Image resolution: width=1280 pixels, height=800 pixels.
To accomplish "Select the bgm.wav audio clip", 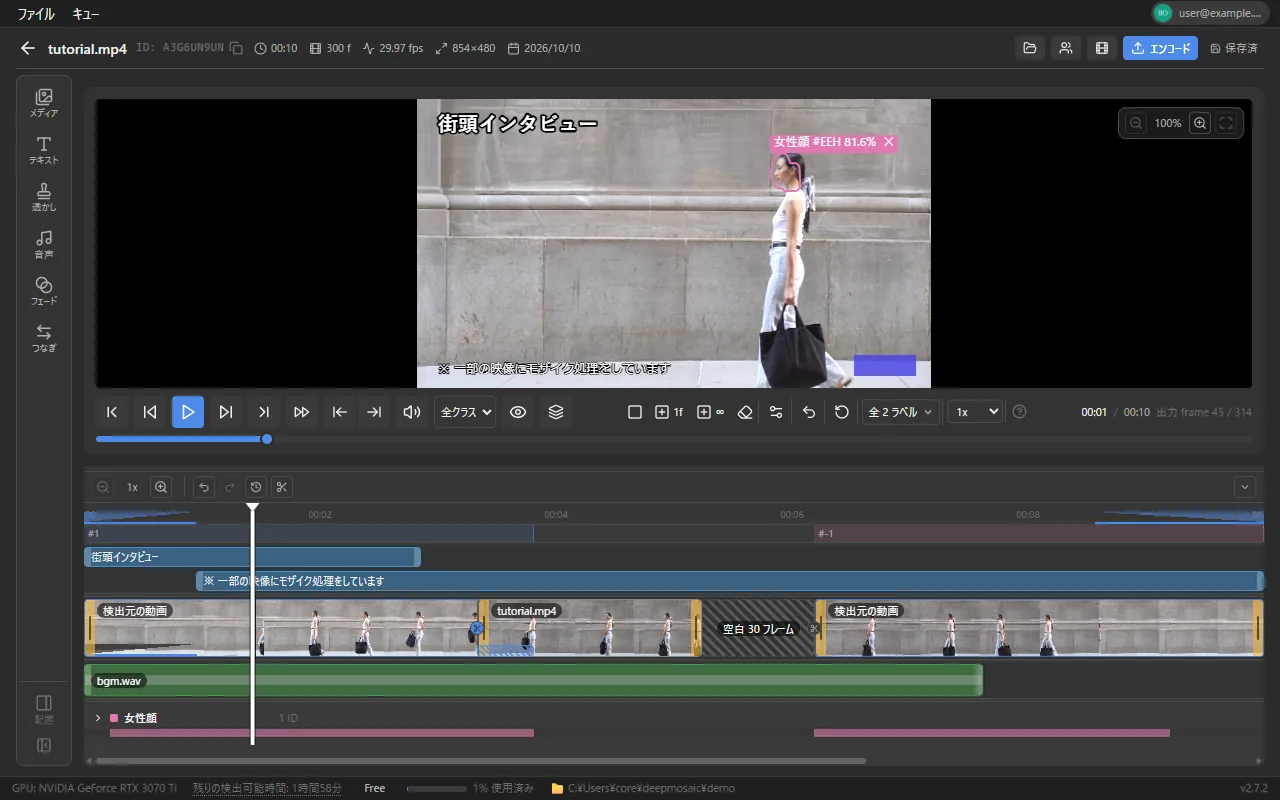I will point(534,680).
